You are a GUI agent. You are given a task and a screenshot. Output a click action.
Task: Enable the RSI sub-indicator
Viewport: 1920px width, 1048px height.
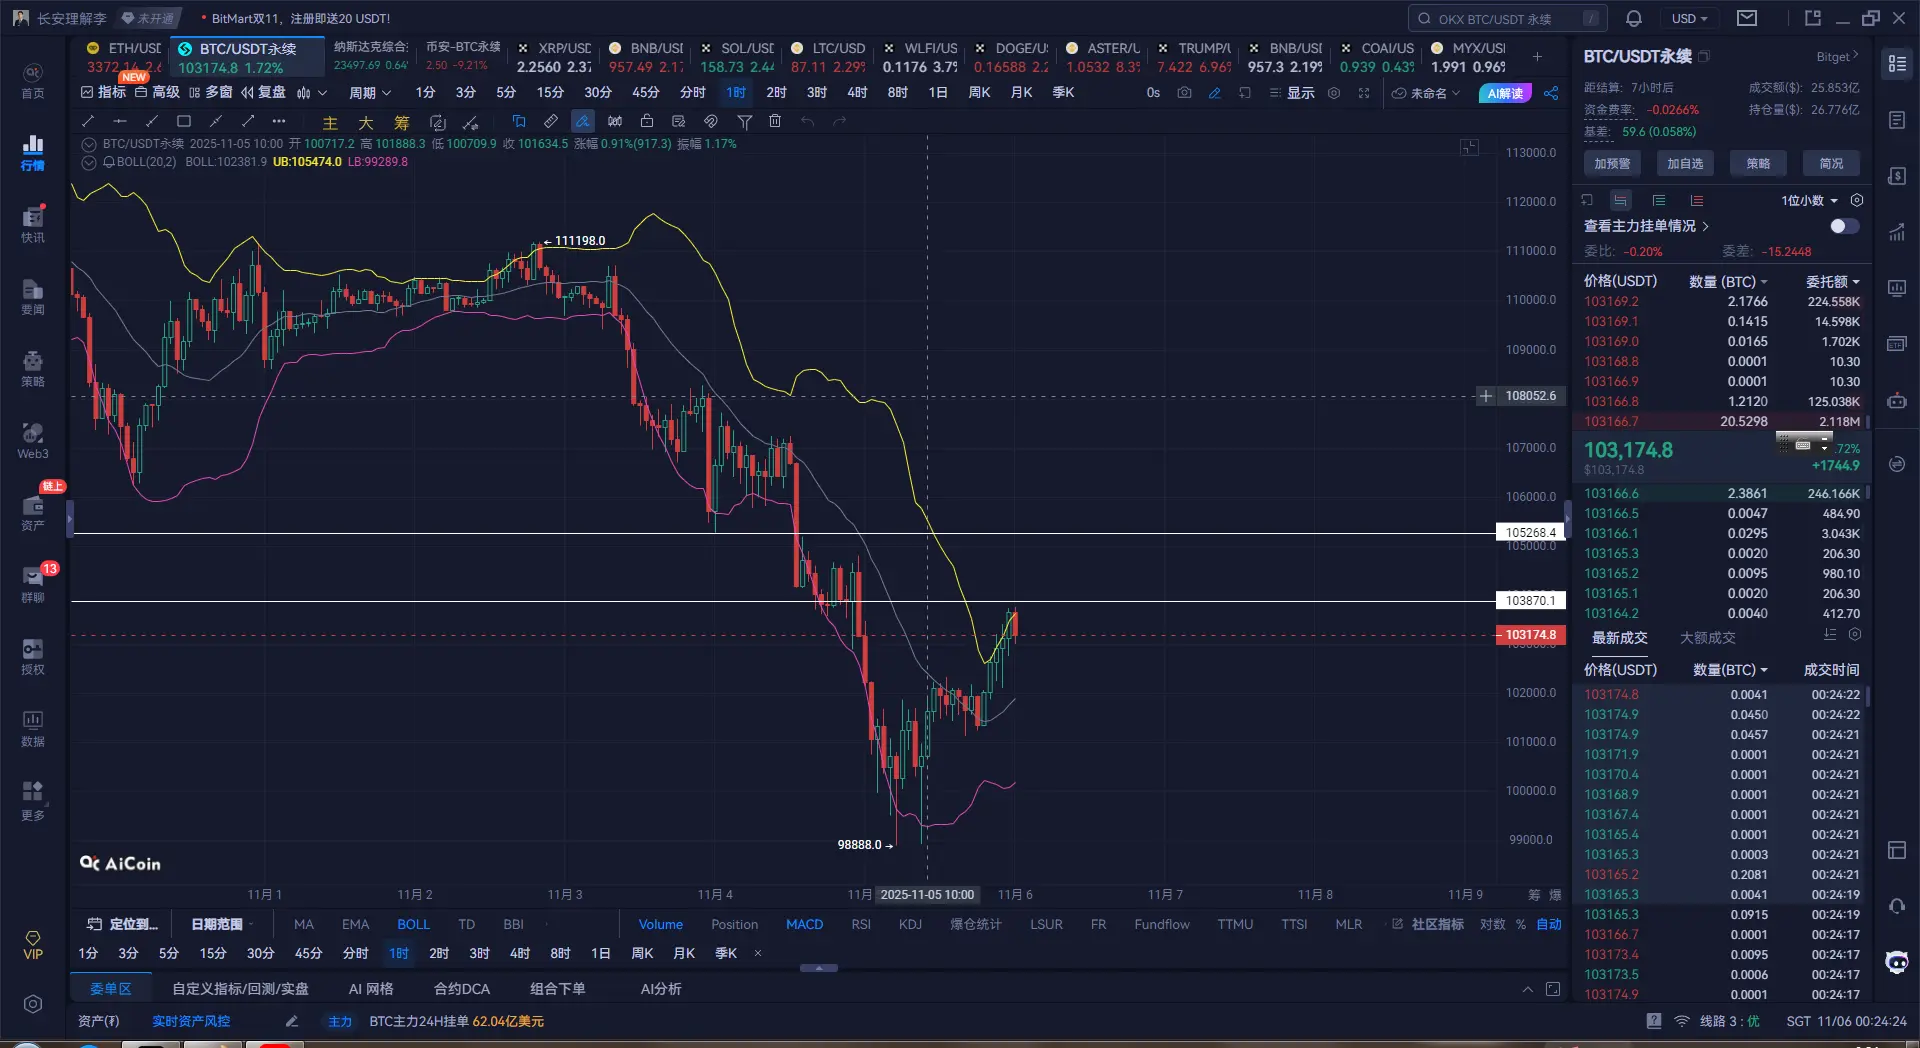point(861,924)
